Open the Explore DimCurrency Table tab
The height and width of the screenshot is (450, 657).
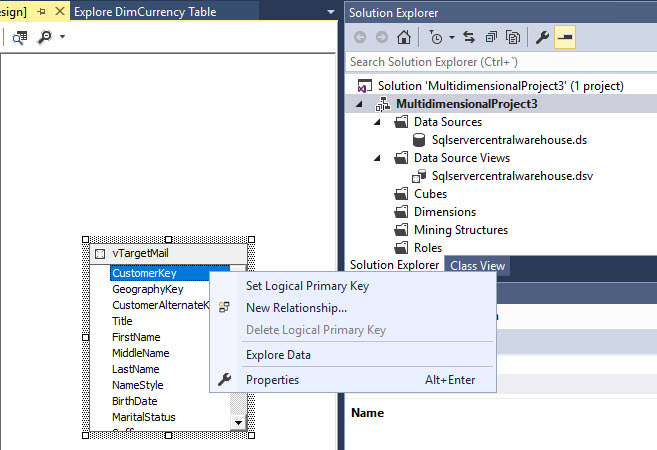pyautogui.click(x=145, y=12)
